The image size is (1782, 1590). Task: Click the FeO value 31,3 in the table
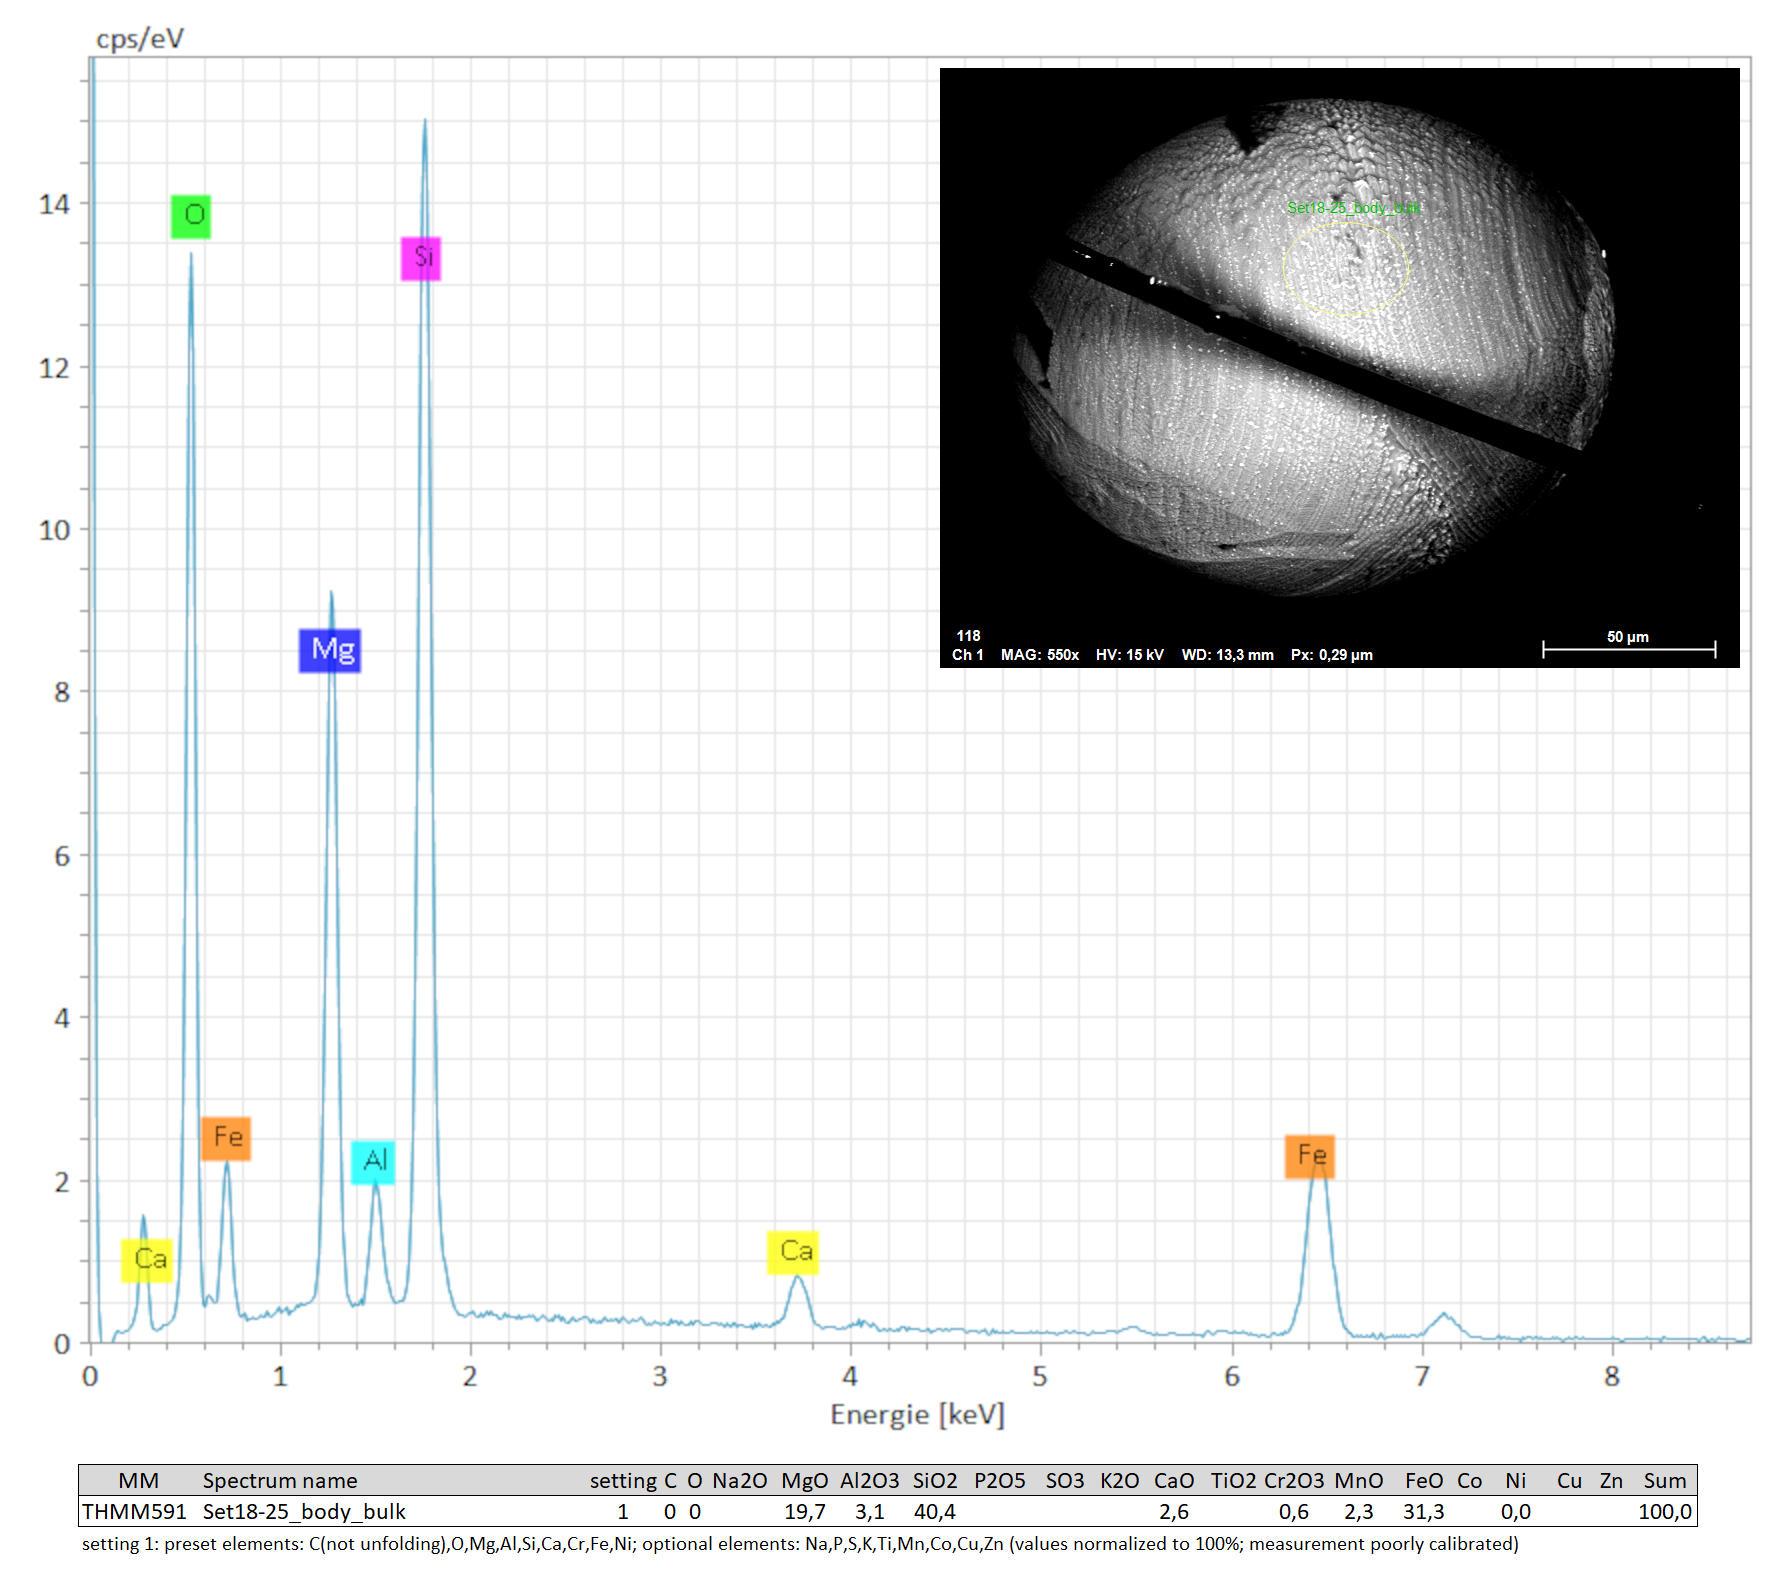click(1423, 1511)
